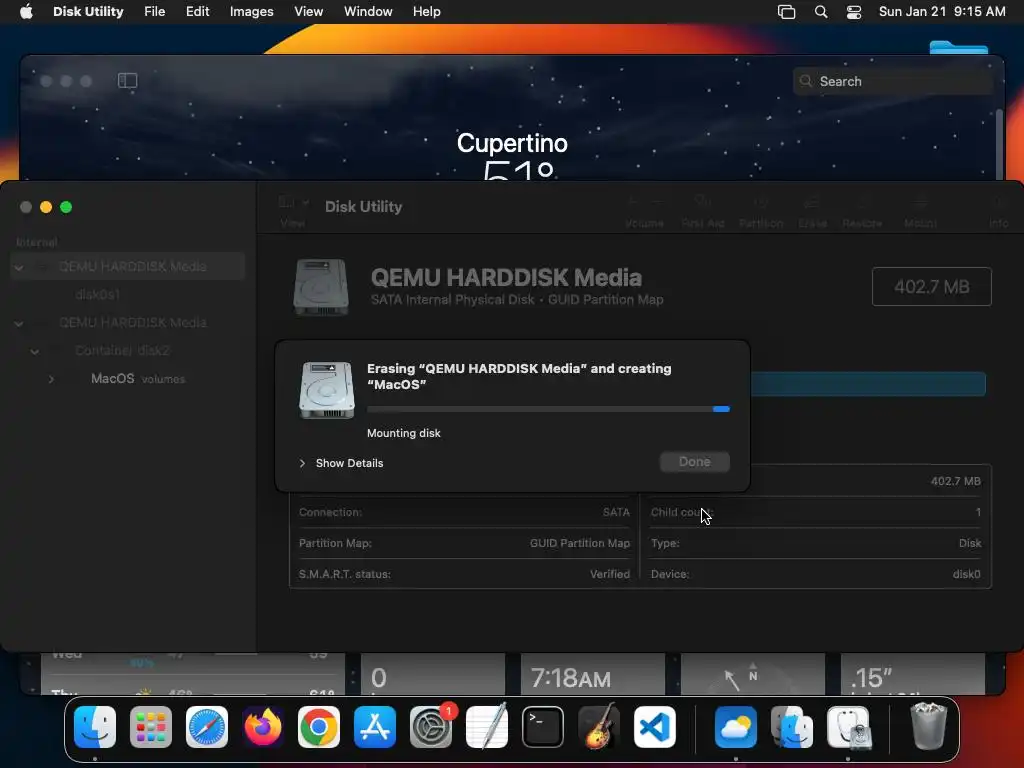Click the 'SATA' connection value
The image size is (1024, 768).
click(616, 512)
